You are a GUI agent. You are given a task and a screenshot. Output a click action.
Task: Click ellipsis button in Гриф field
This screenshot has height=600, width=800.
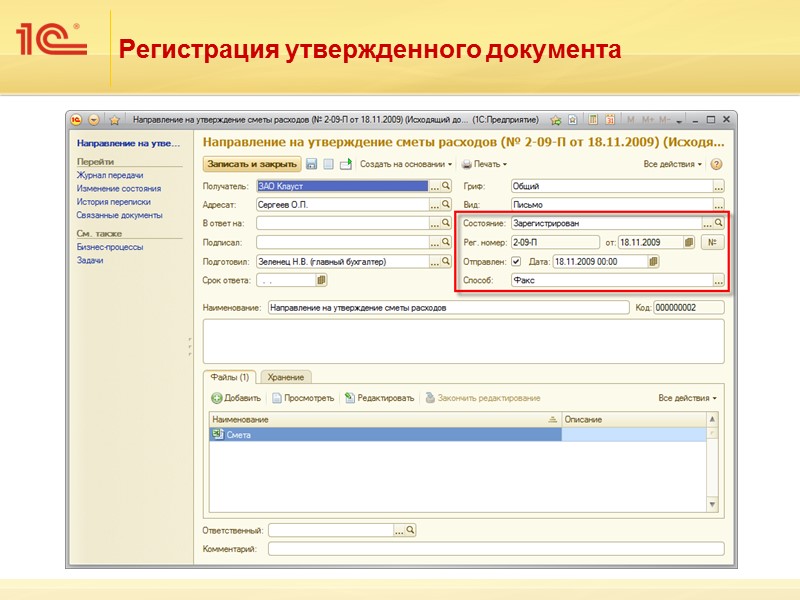(718, 186)
